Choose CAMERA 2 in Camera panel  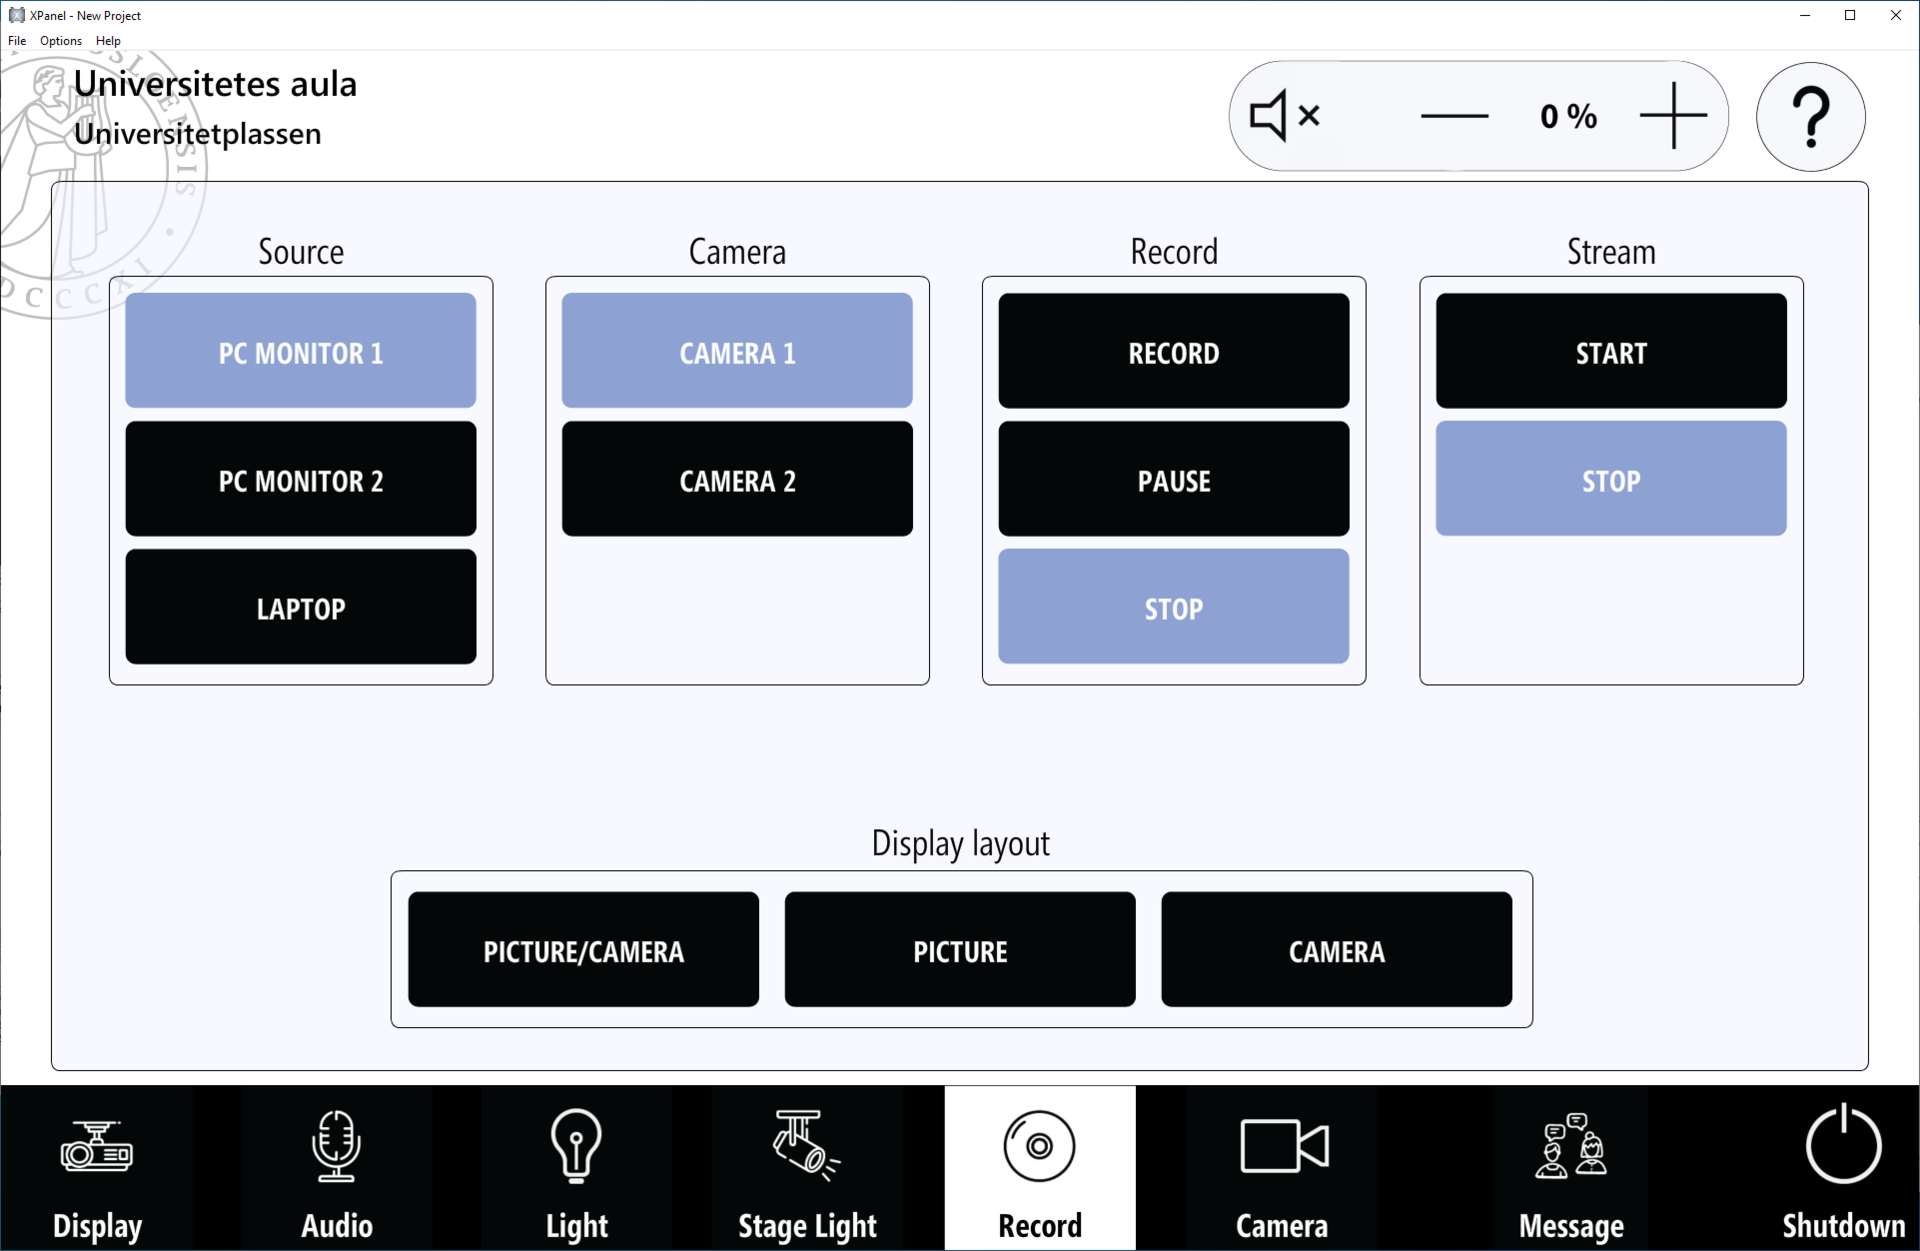[737, 479]
